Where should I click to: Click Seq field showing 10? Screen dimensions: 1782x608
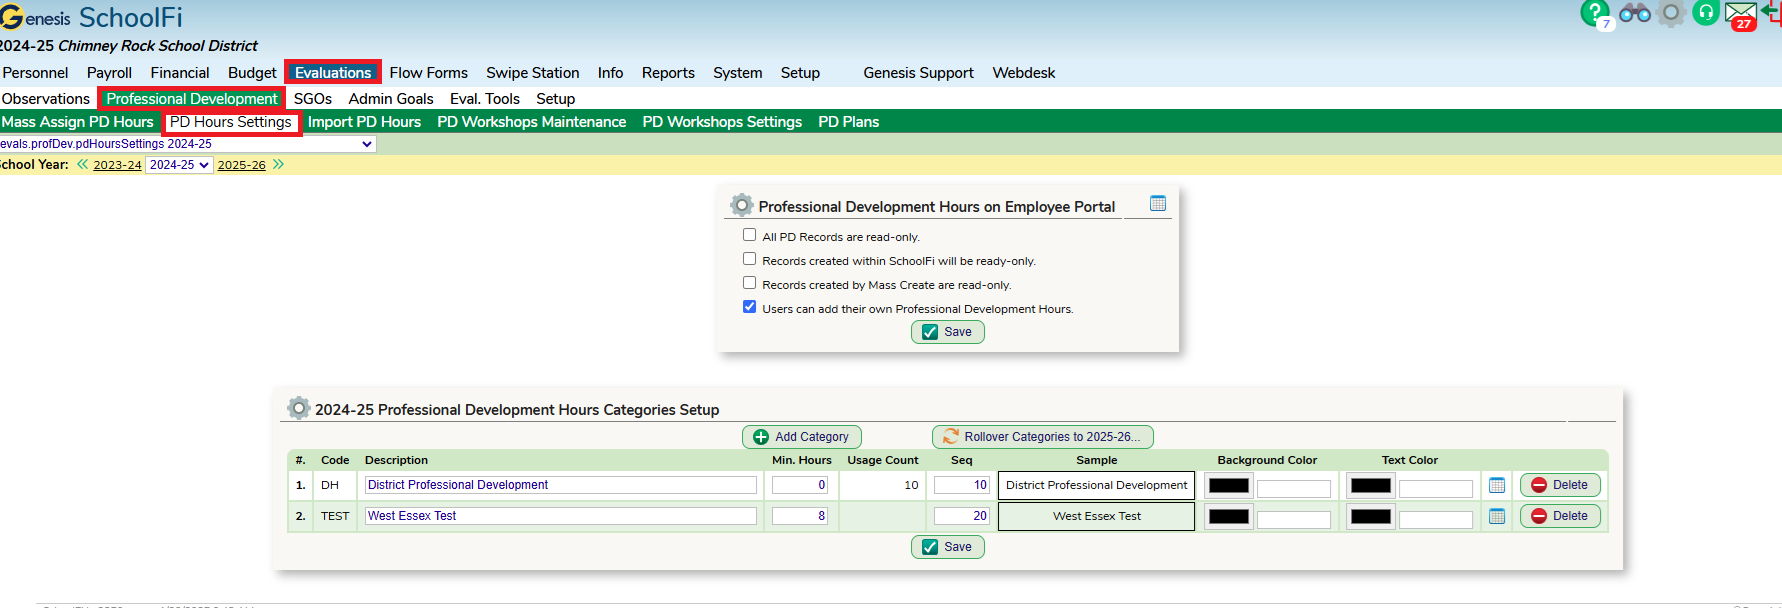point(962,485)
